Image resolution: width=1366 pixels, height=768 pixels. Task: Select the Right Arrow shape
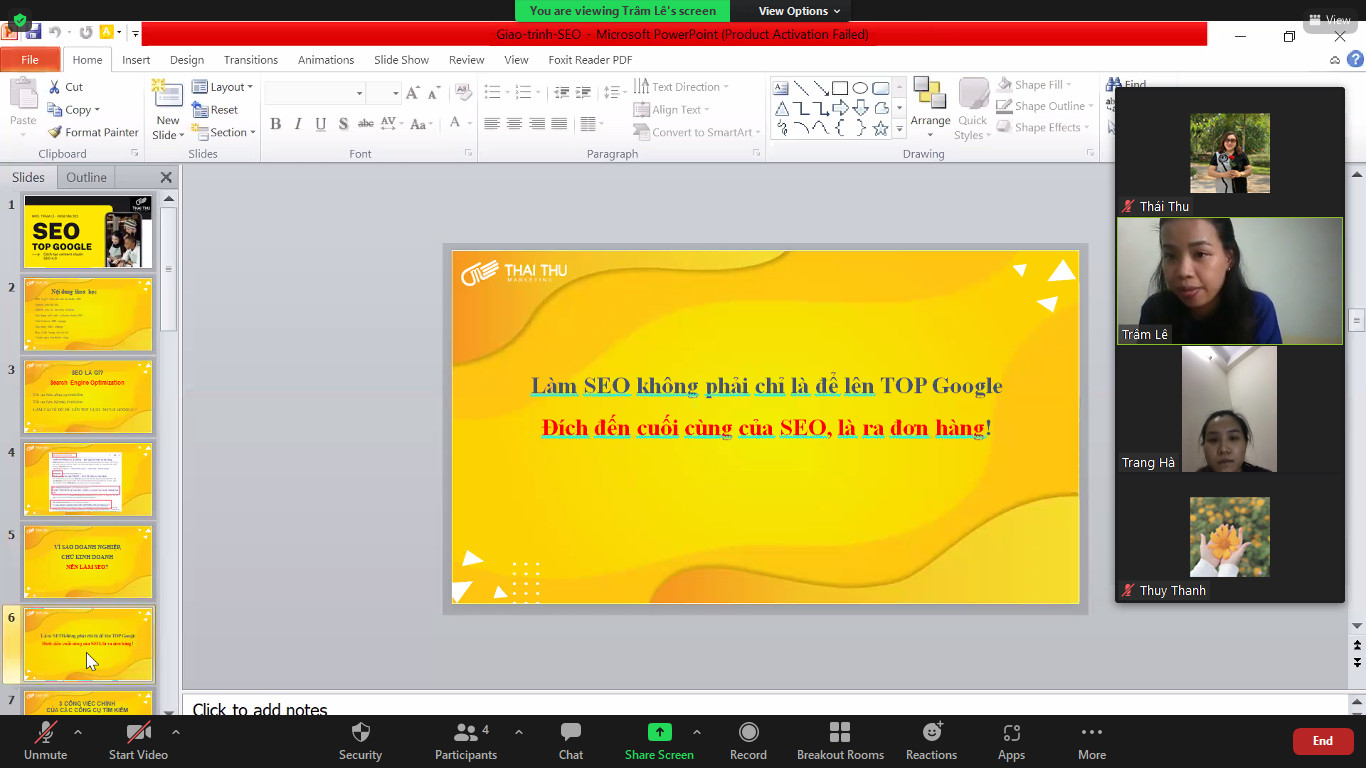point(840,108)
